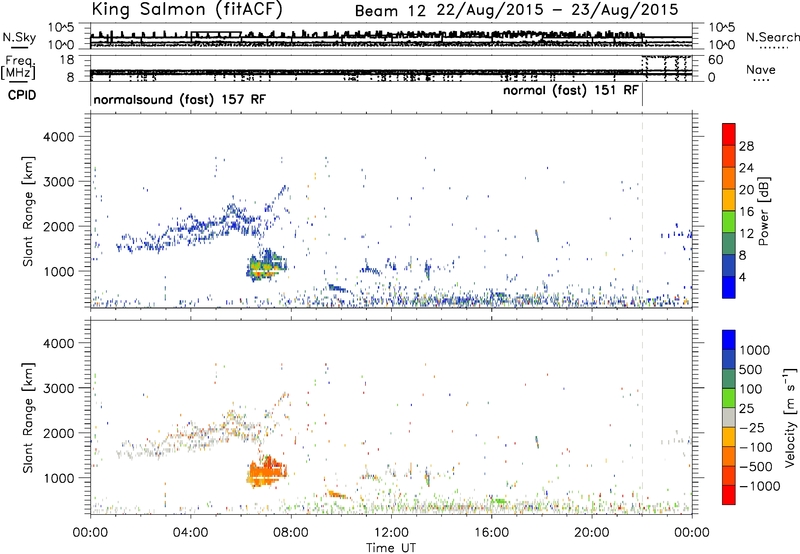This screenshot has width=800, height=554.
Task: Pick the red bottom velocity colorbar segment
Action: [729, 495]
